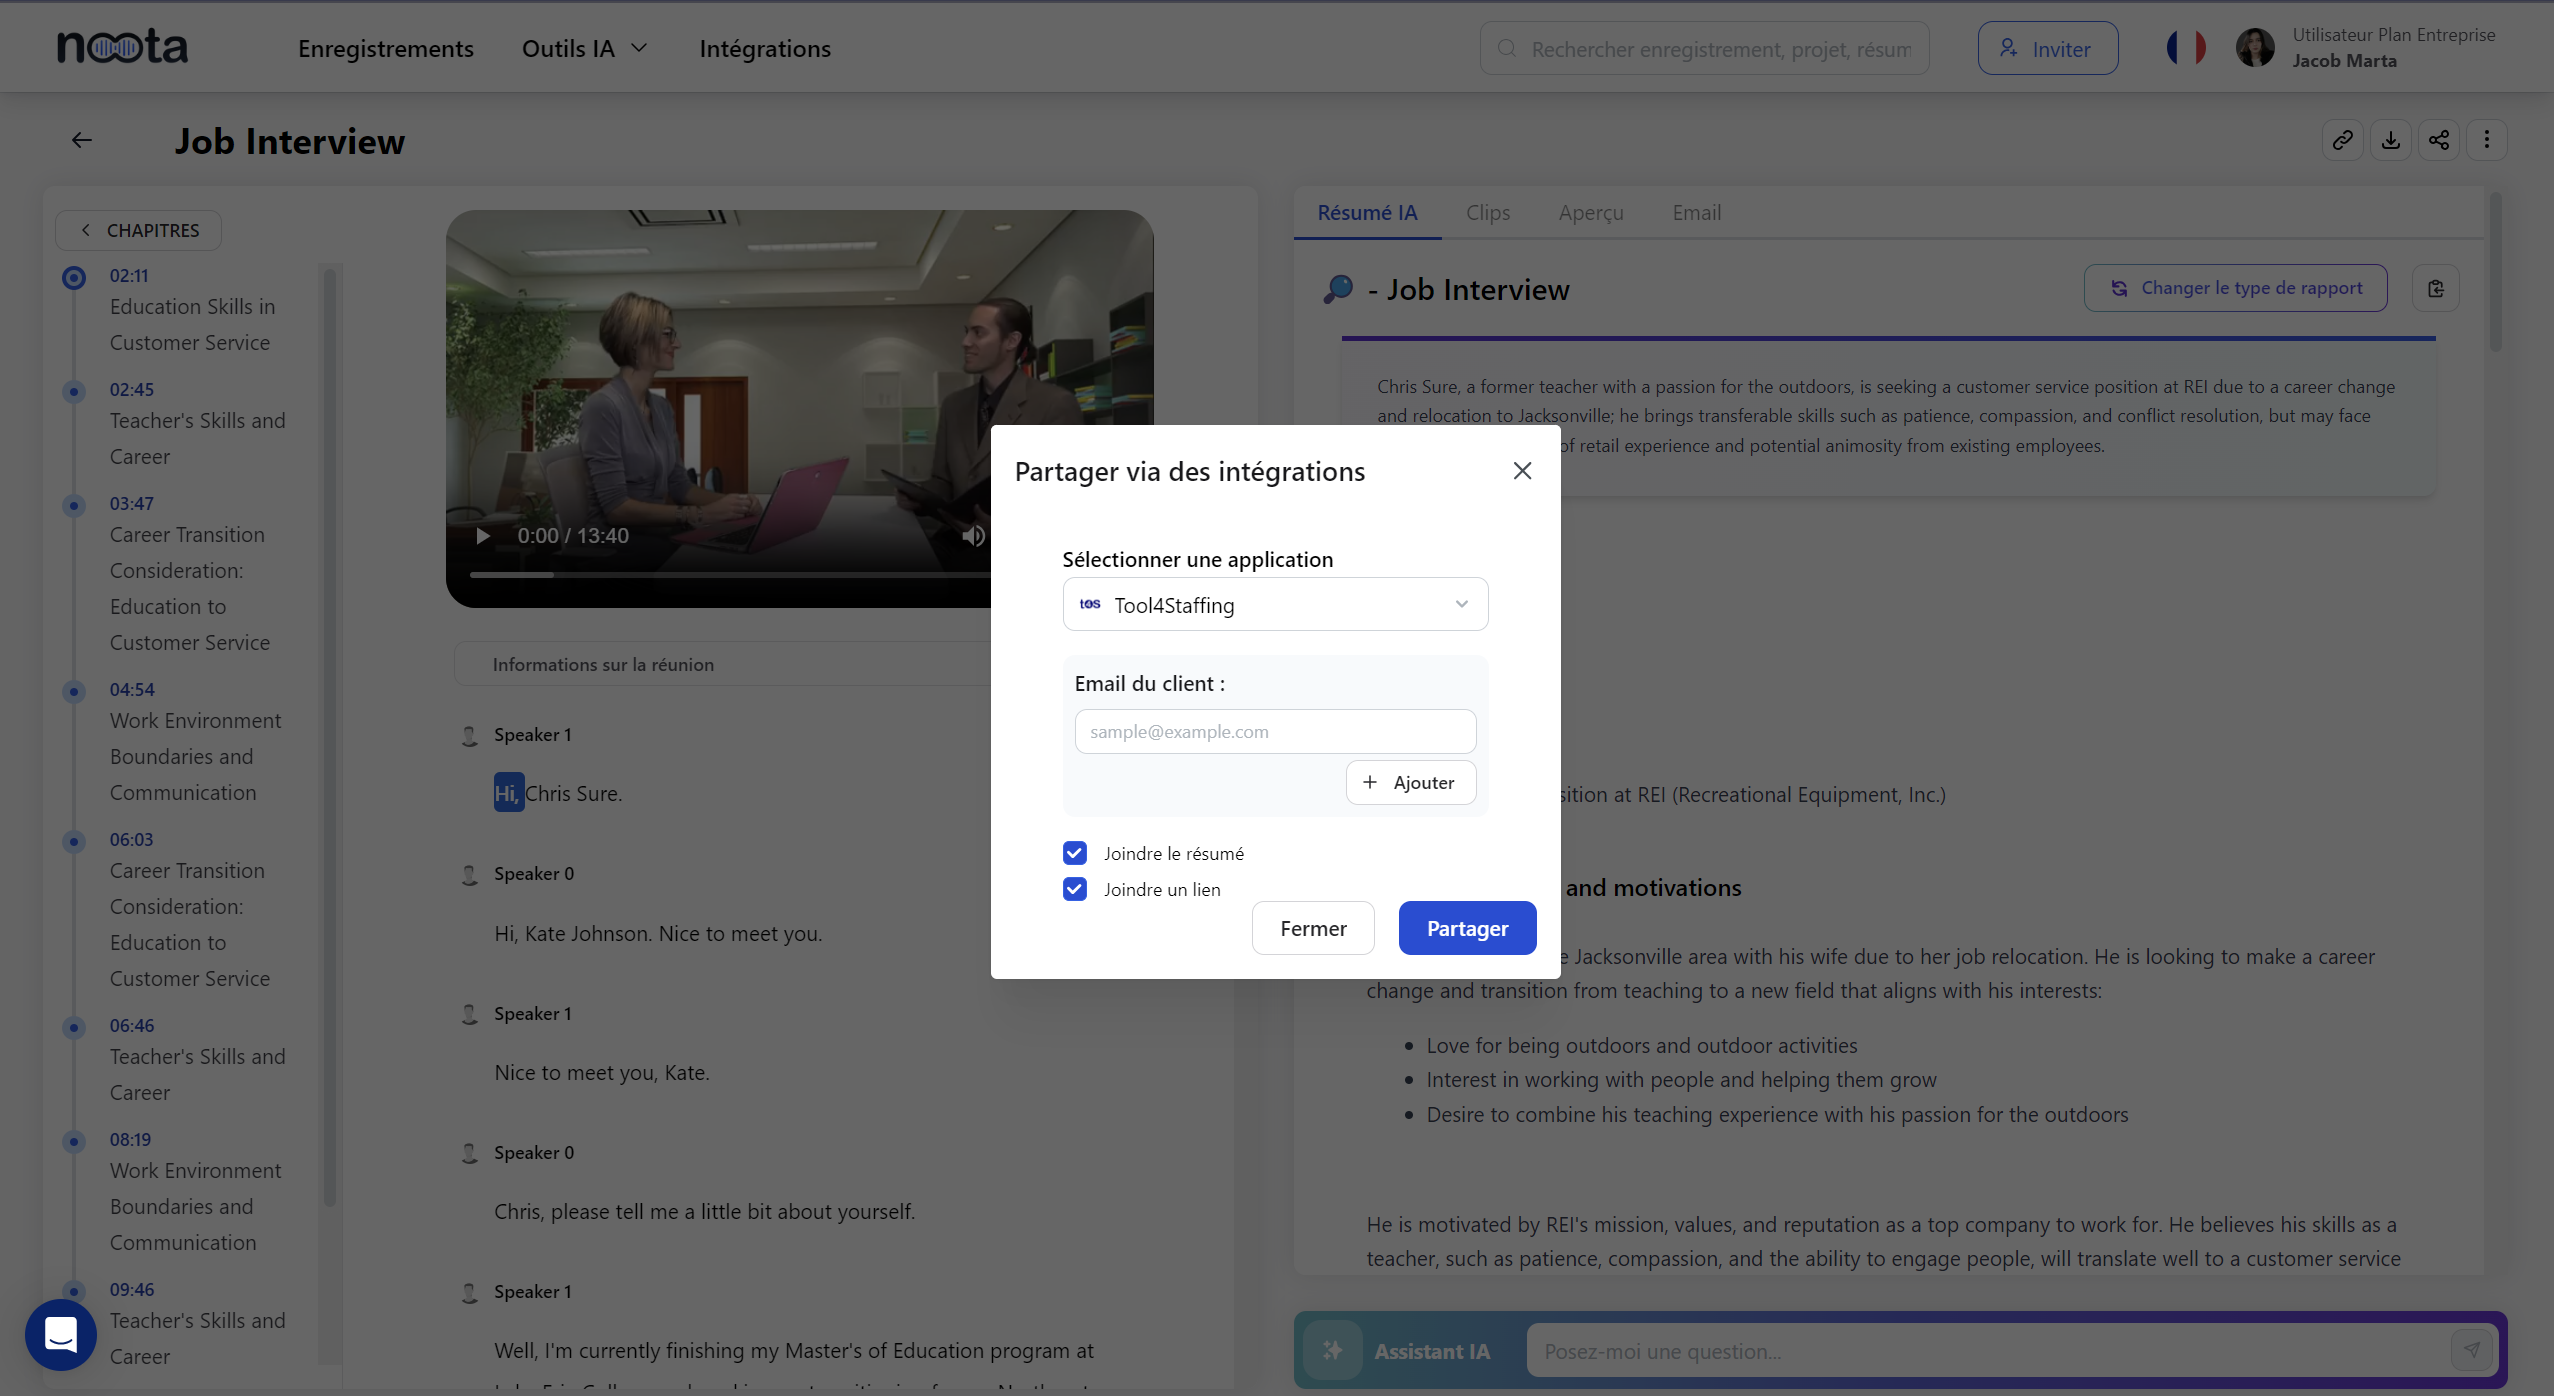
Task: Click the Ajouter button
Action: [1410, 783]
